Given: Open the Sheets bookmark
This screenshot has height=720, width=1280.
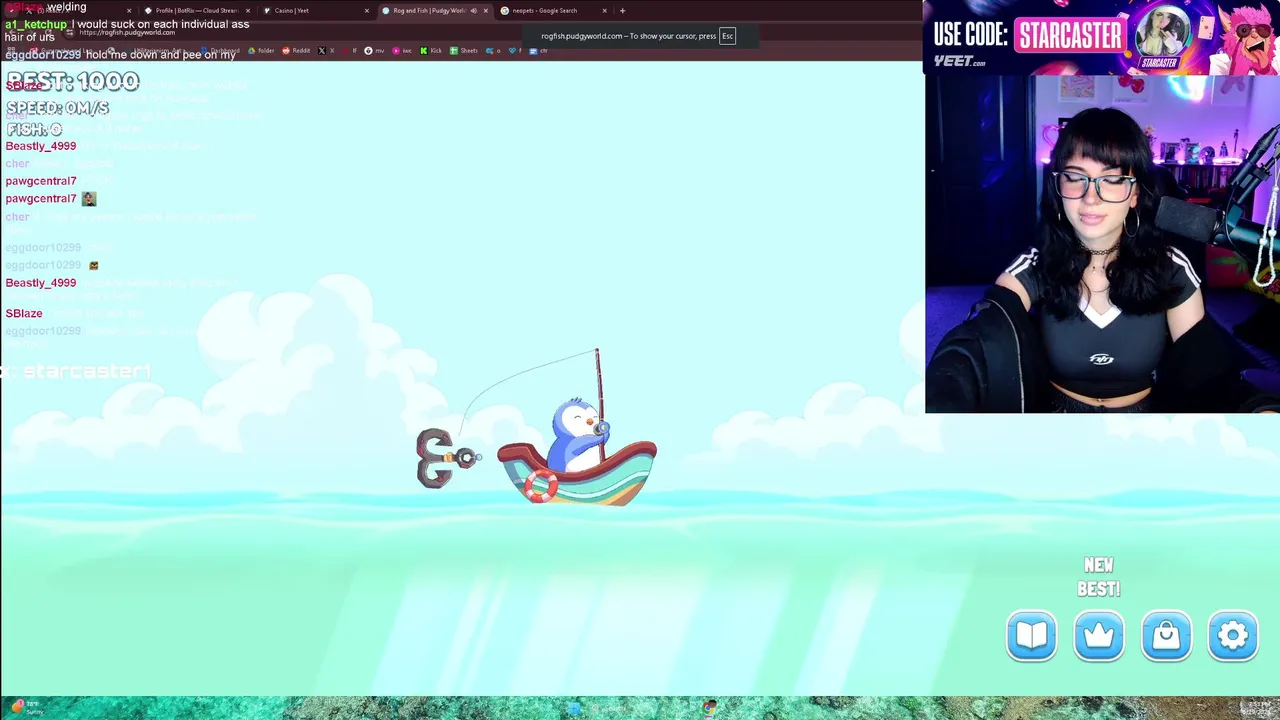Looking at the screenshot, I should click(463, 50).
